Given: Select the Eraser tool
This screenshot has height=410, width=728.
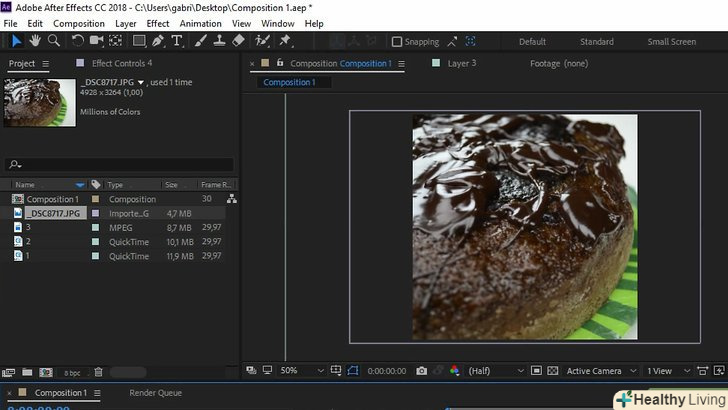Looking at the screenshot, I should pyautogui.click(x=238, y=41).
